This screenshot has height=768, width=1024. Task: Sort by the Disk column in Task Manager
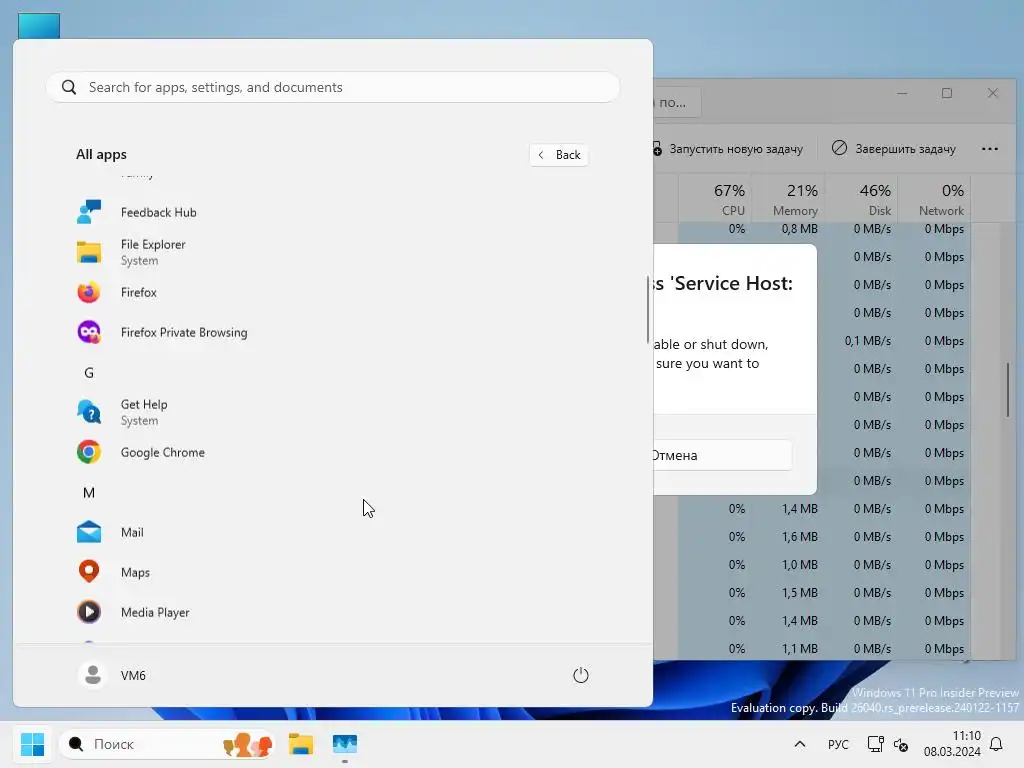click(861, 199)
